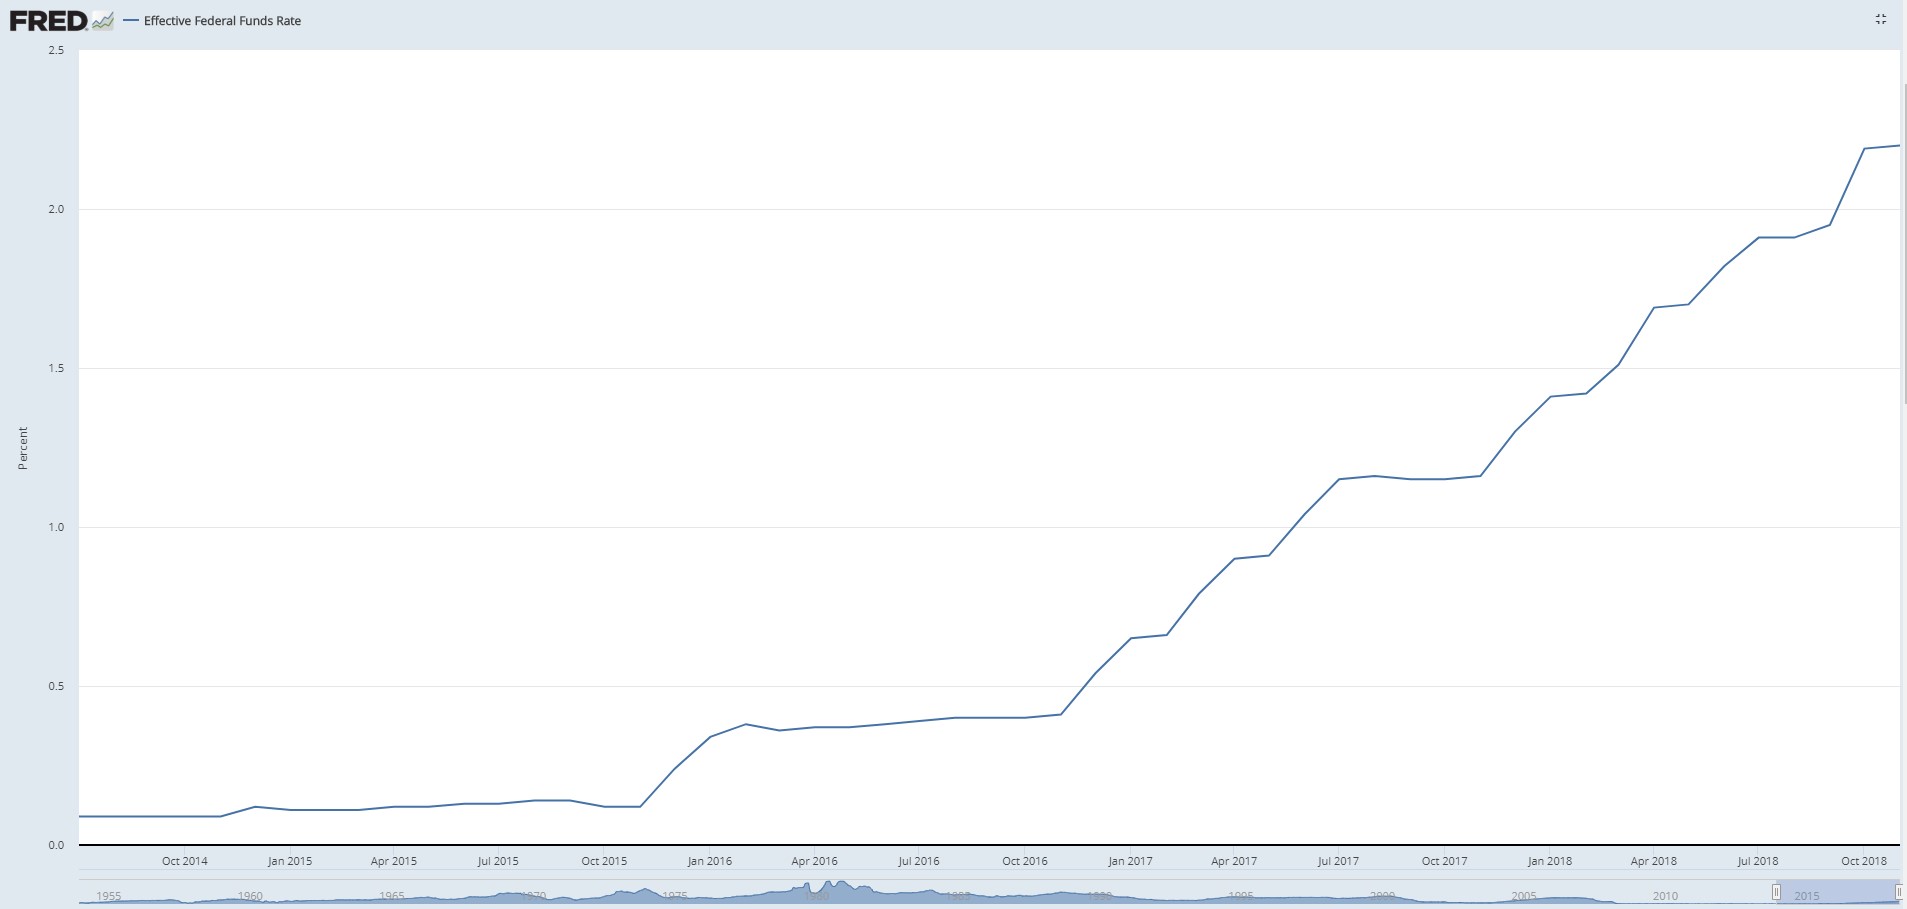Click the '1.0' y-axis value

pyautogui.click(x=55, y=527)
